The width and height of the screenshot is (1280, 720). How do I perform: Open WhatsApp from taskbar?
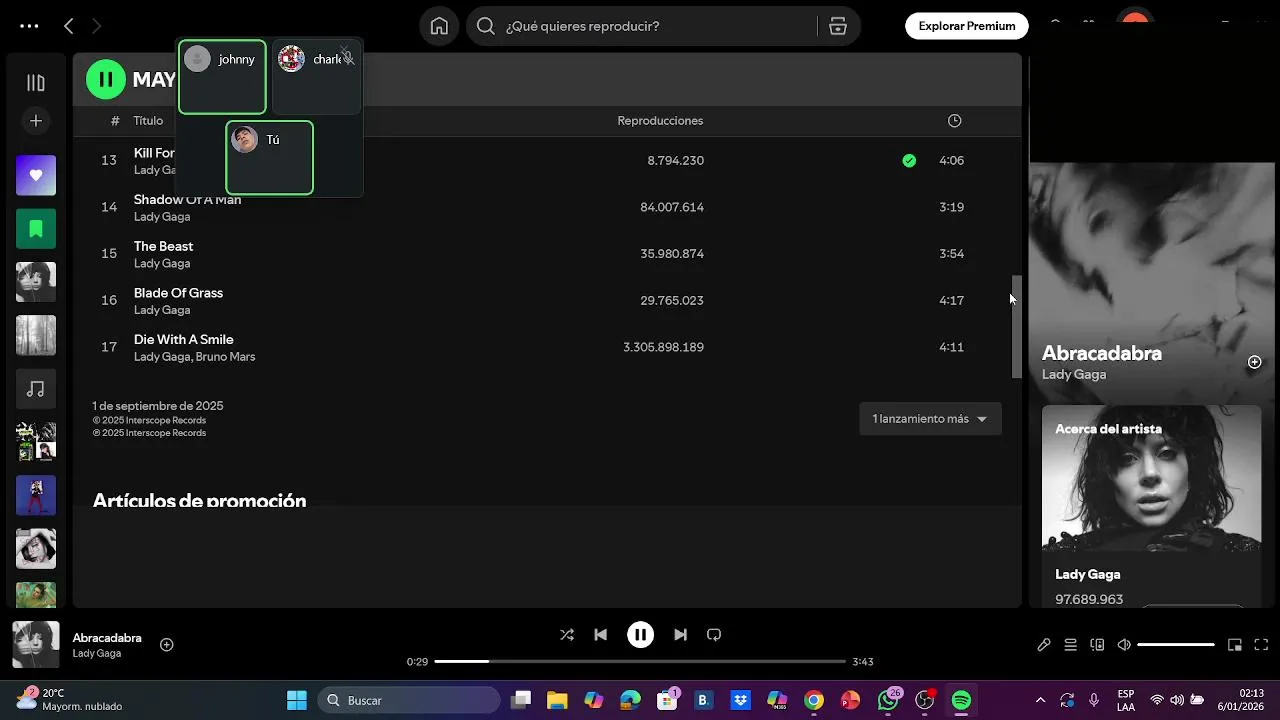[x=888, y=700]
